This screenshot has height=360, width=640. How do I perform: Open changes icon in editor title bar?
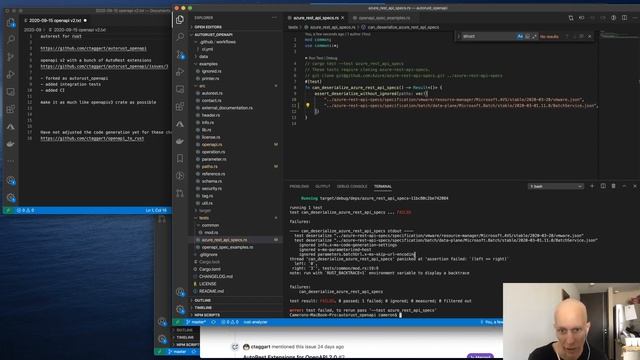click(571, 18)
